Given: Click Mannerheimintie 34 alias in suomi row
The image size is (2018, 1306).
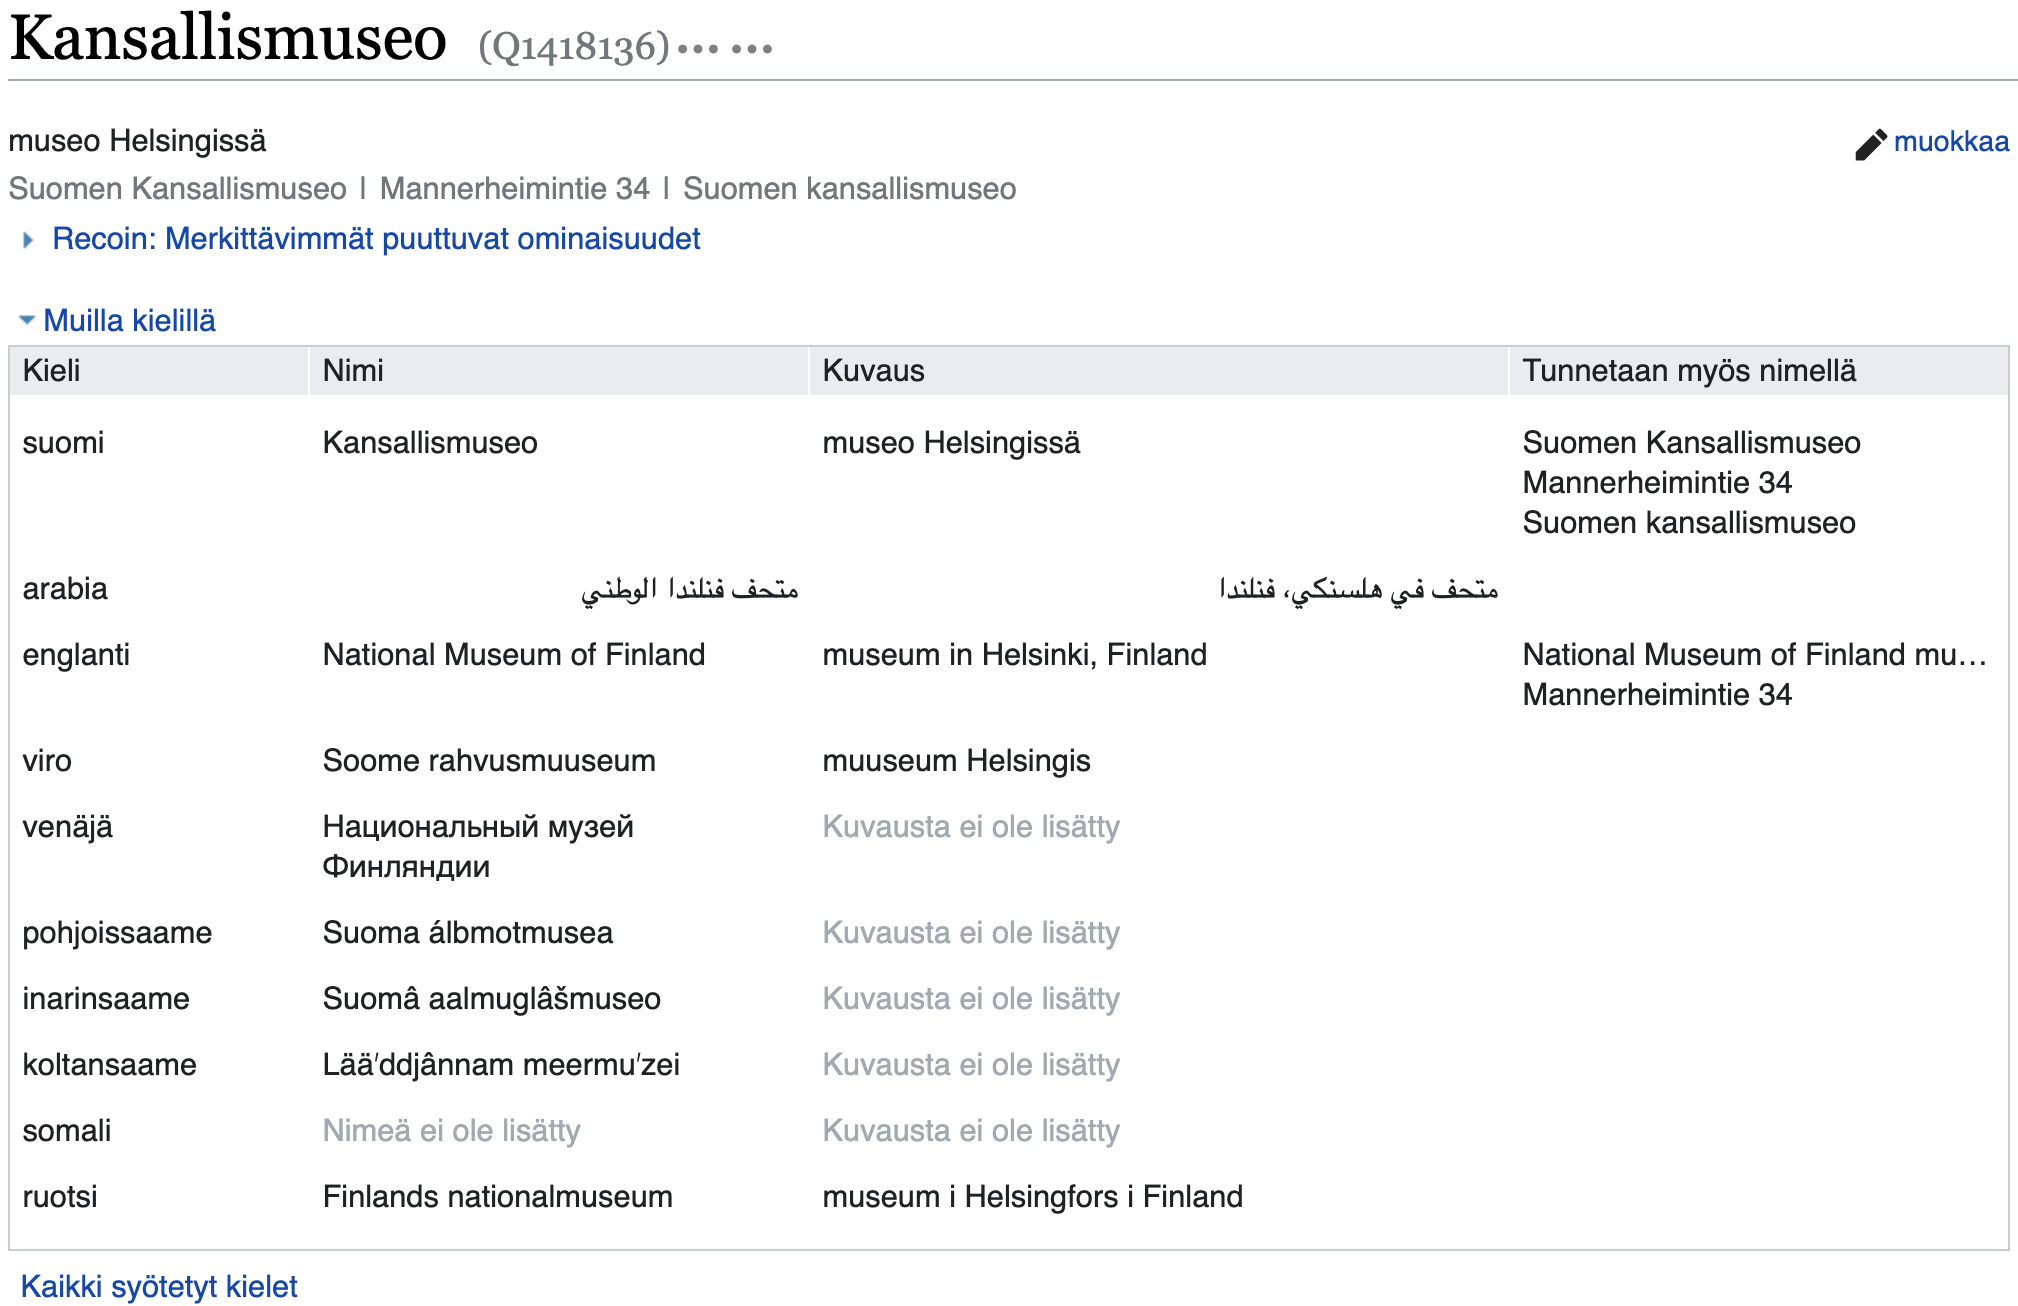Looking at the screenshot, I should coord(1657,483).
